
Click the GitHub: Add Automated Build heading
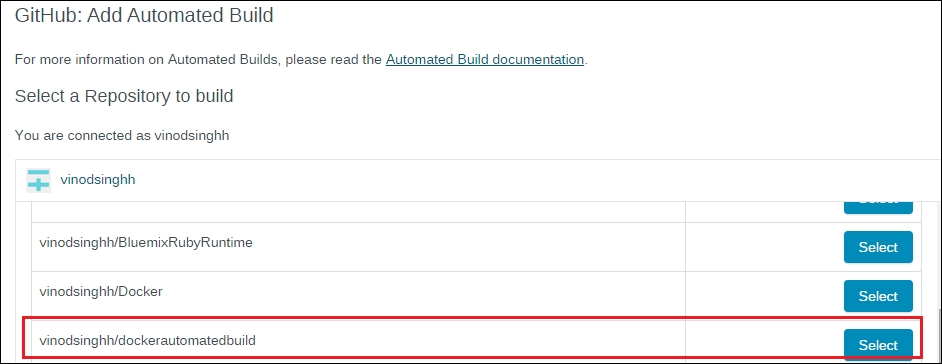coord(144,15)
